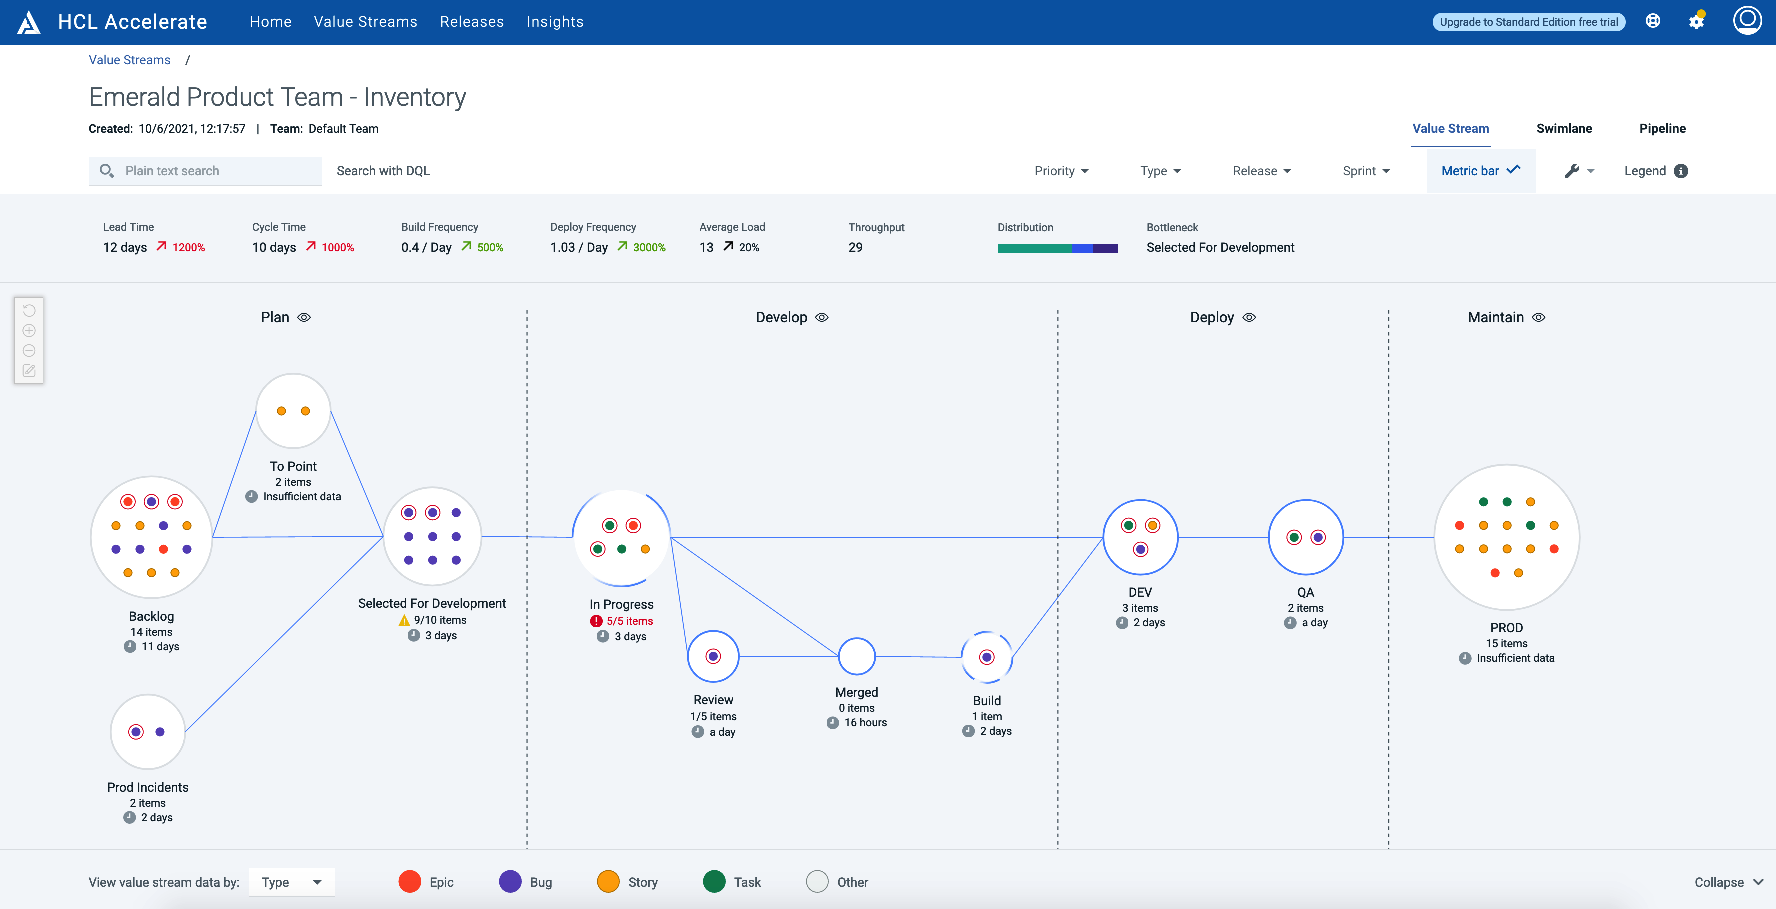This screenshot has width=1776, height=909.
Task: Click the Bottleneck Selected For Development text
Action: pyautogui.click(x=1220, y=248)
